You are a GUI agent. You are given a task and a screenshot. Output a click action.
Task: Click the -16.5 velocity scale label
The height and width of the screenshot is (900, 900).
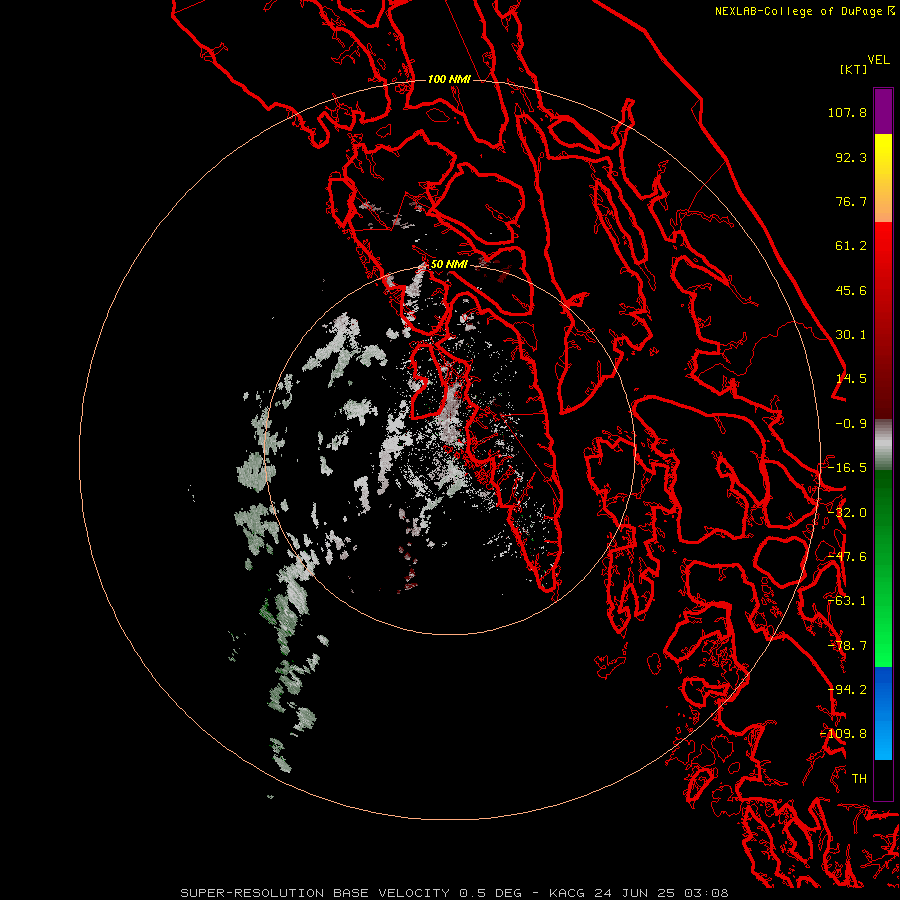847,468
